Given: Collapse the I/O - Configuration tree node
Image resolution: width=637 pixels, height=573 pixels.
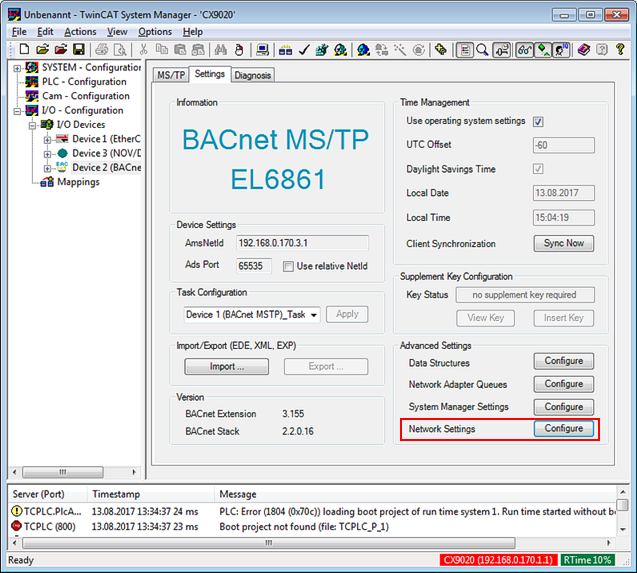Looking at the screenshot, I should click(17, 111).
